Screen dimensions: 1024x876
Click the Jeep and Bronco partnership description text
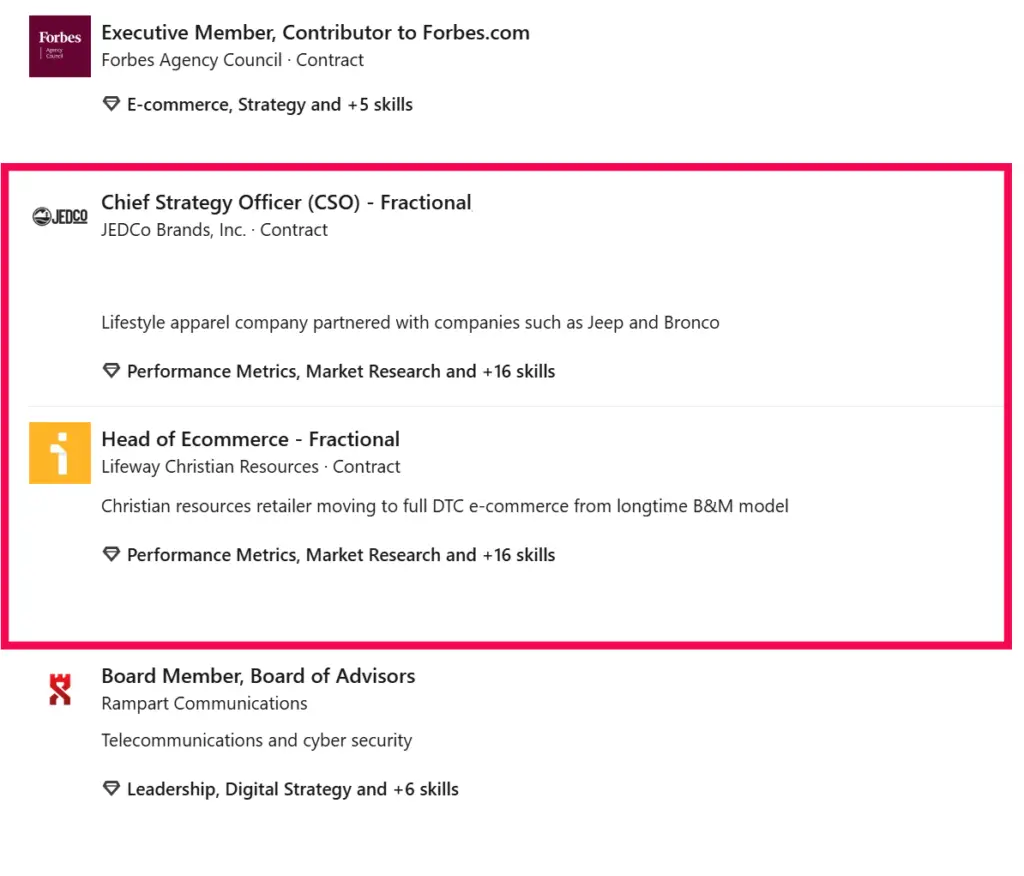(410, 322)
